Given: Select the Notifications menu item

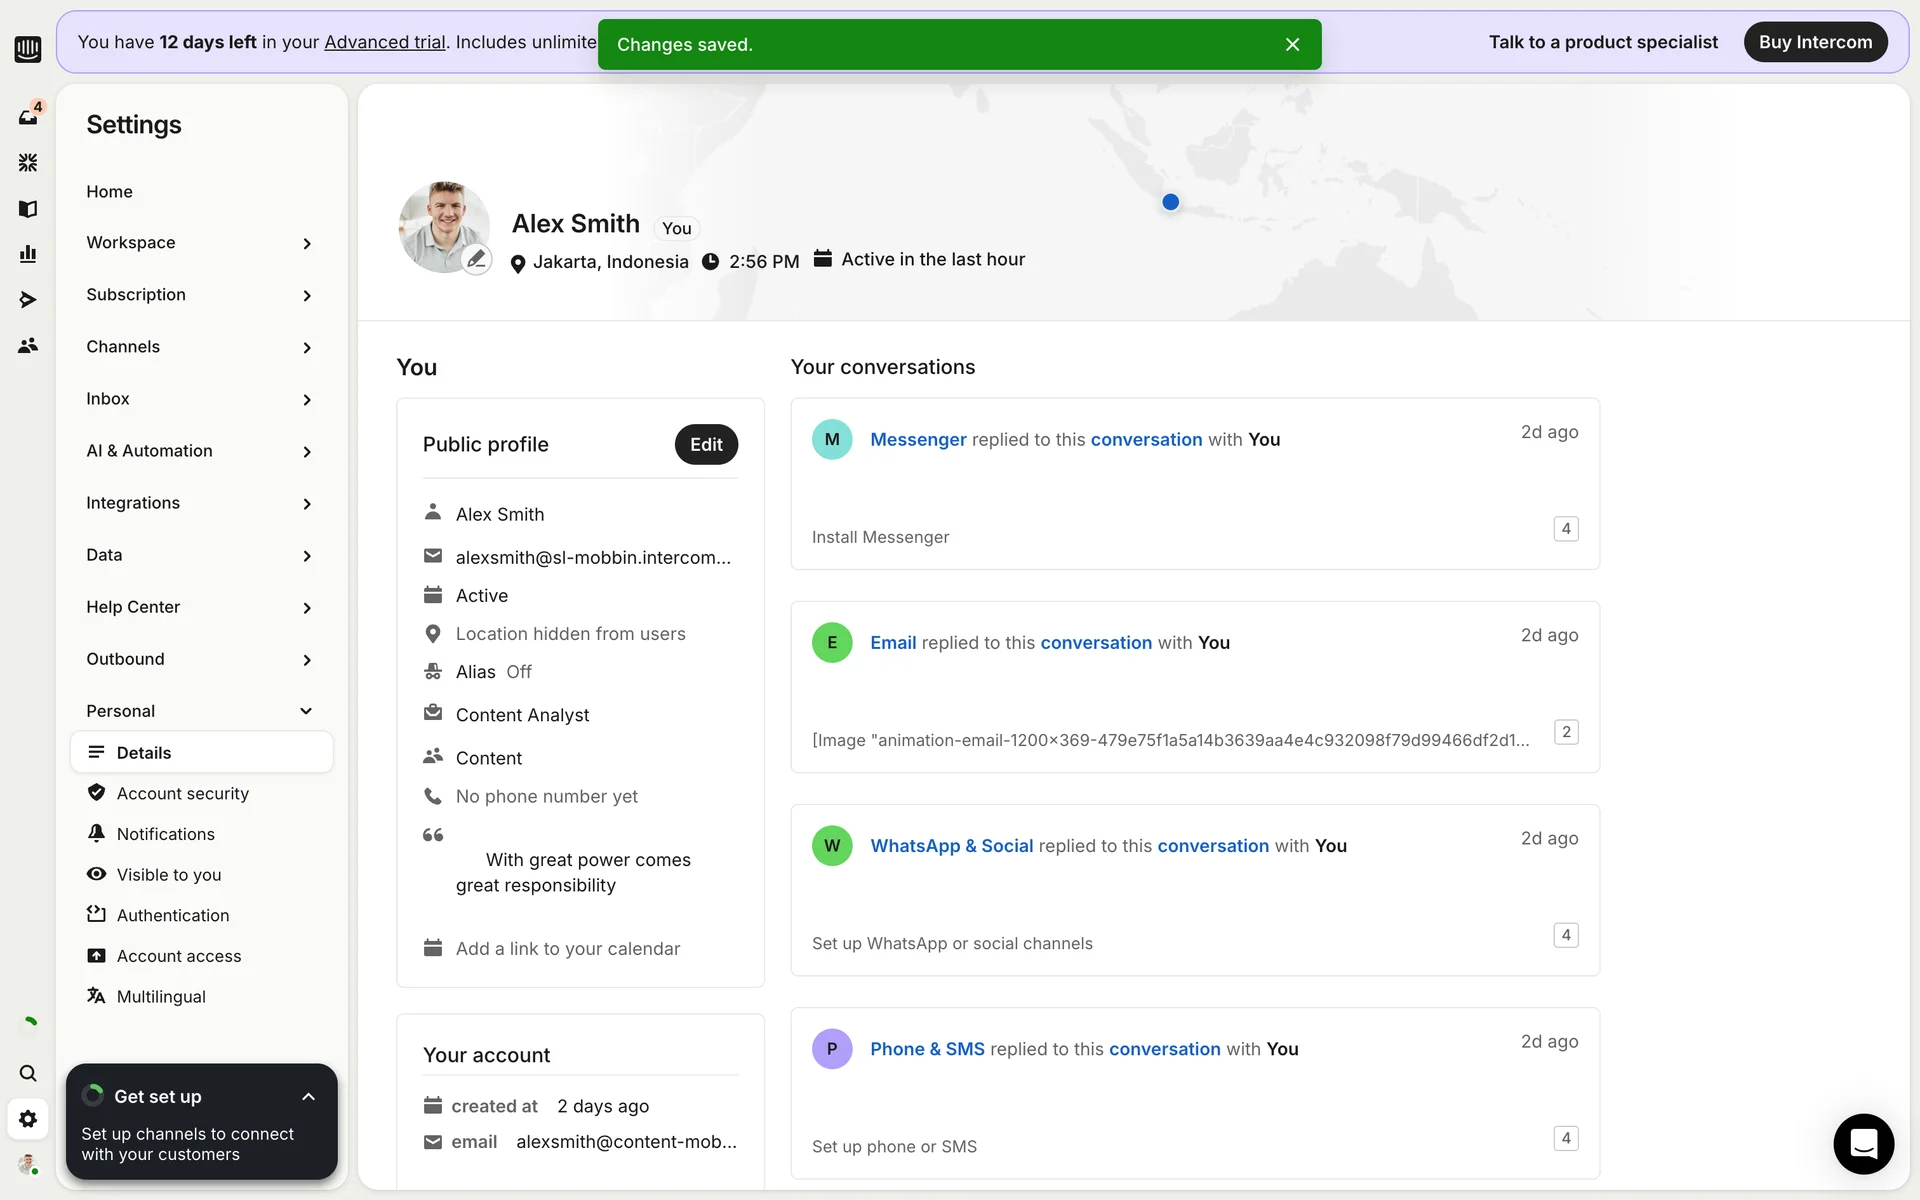Looking at the screenshot, I should [165, 834].
